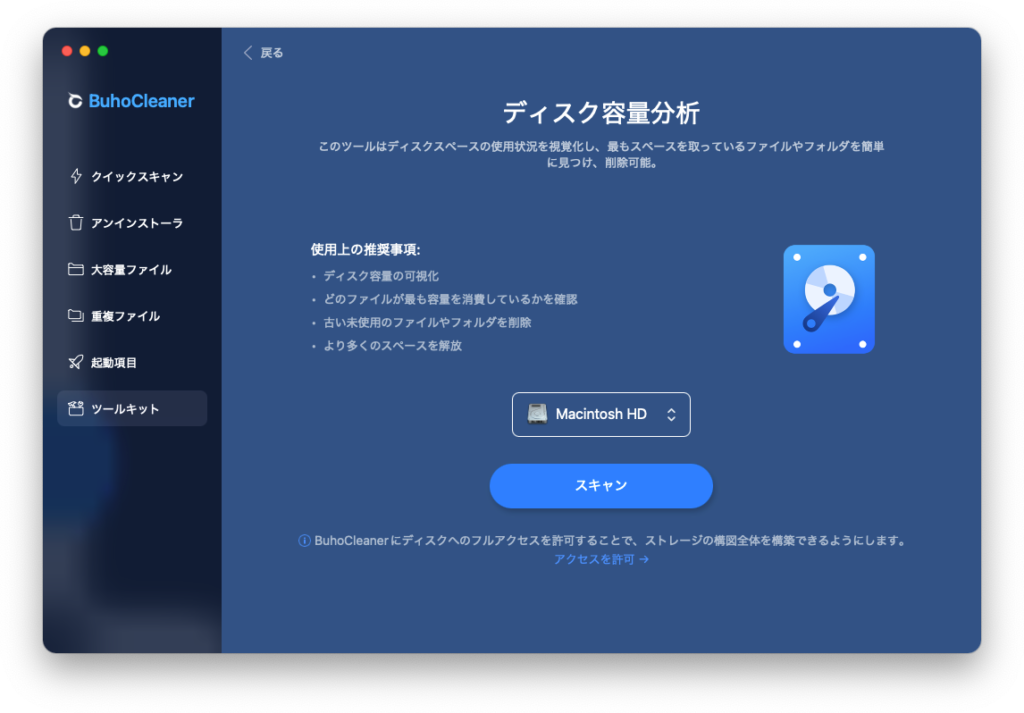Click the folder icon for 大容量ファイル
The height and width of the screenshot is (713, 1024).
pos(76,269)
